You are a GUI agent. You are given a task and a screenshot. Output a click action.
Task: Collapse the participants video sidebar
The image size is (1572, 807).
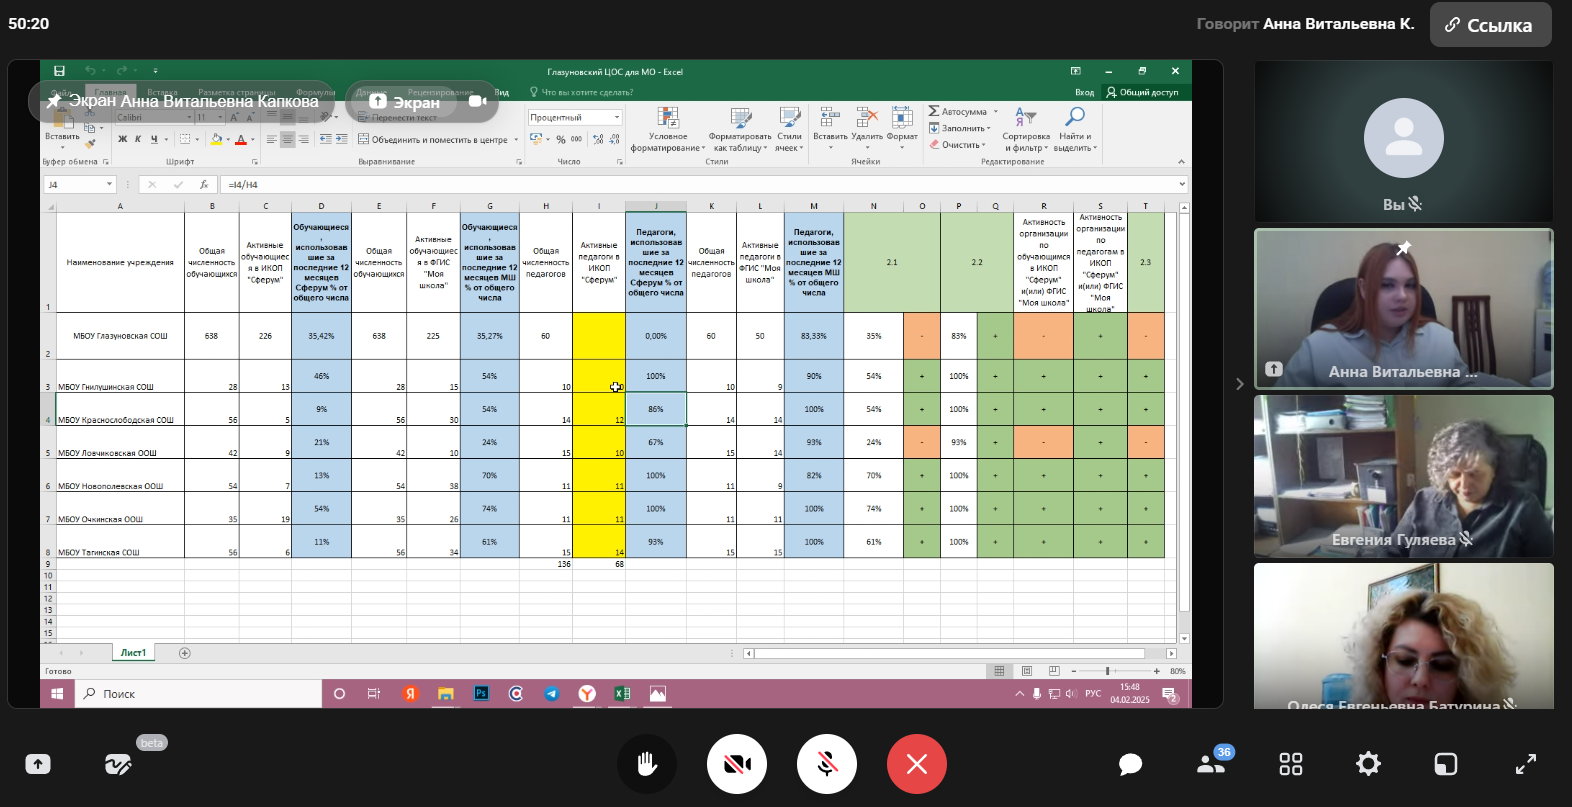1240,384
